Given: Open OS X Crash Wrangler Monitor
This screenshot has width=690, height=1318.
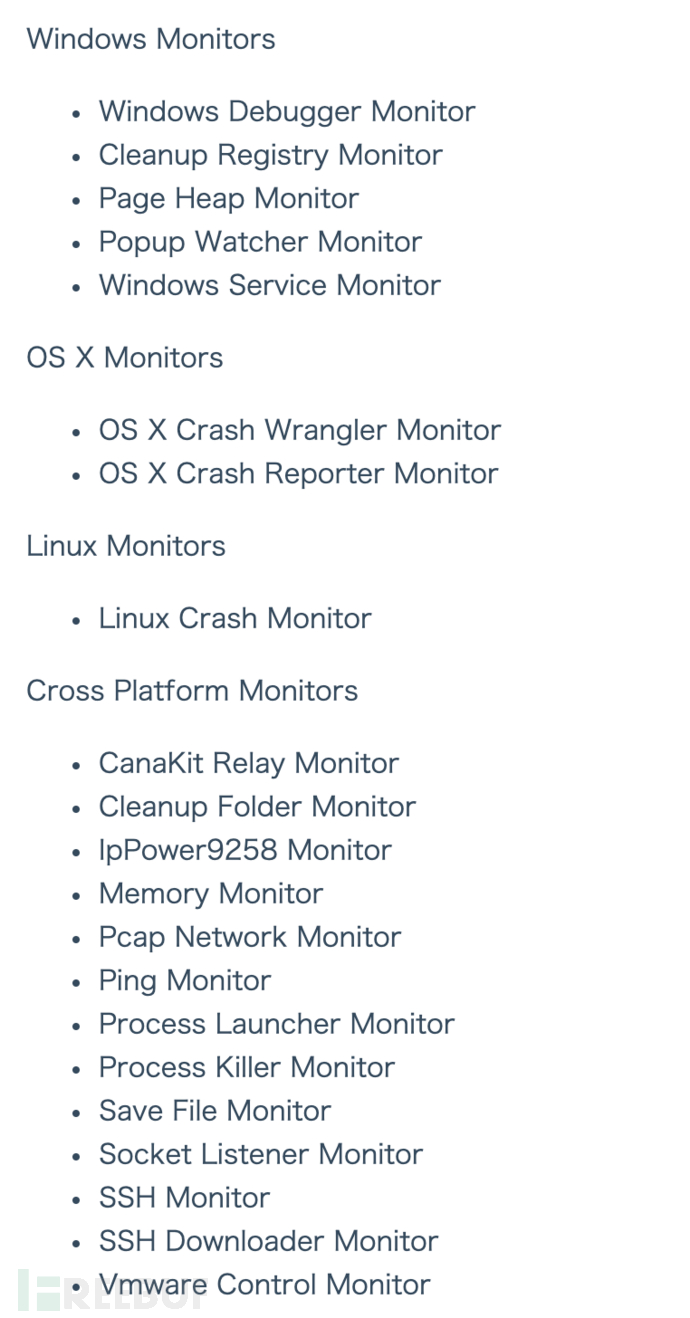Looking at the screenshot, I should click(x=299, y=430).
